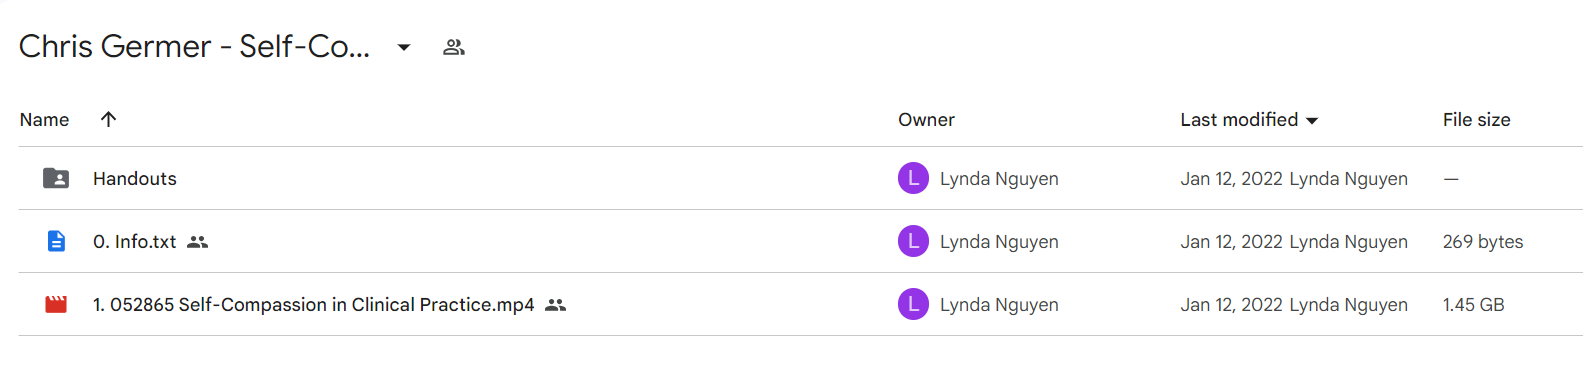Click the File size column header
Viewport: 1583px width, 371px height.
(1476, 119)
